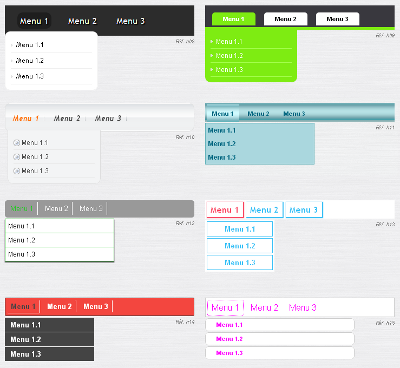This screenshot has height=368, width=400.
Task: Open Menu 2 in the dark top bar
Action: [x=82, y=21]
